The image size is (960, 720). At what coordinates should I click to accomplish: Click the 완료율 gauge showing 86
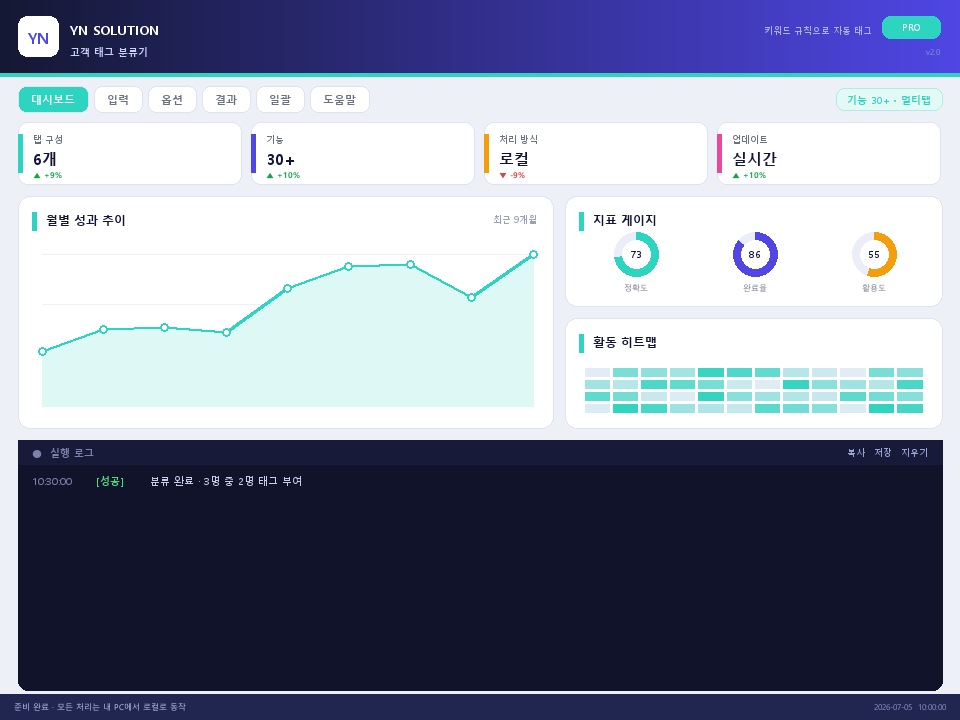coord(755,255)
